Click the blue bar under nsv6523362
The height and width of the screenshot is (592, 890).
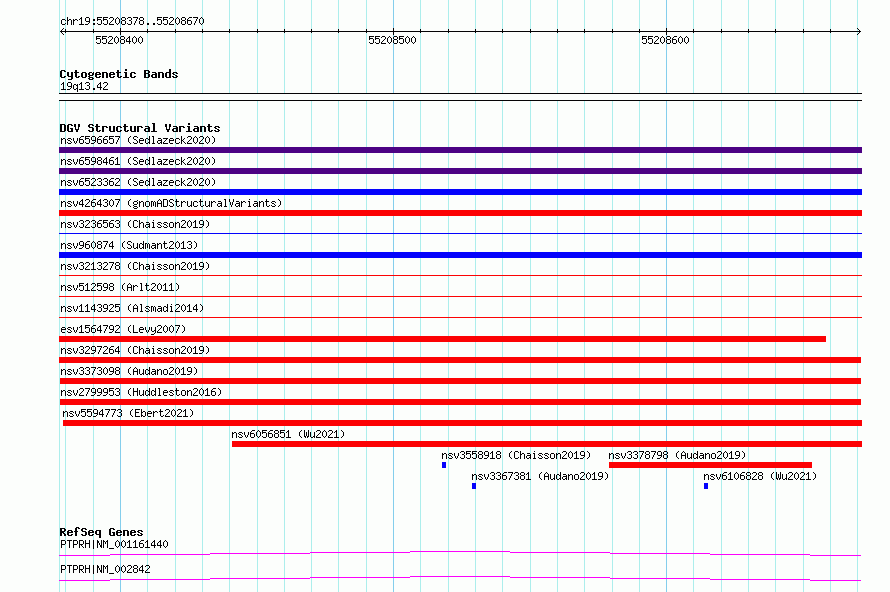coord(460,192)
